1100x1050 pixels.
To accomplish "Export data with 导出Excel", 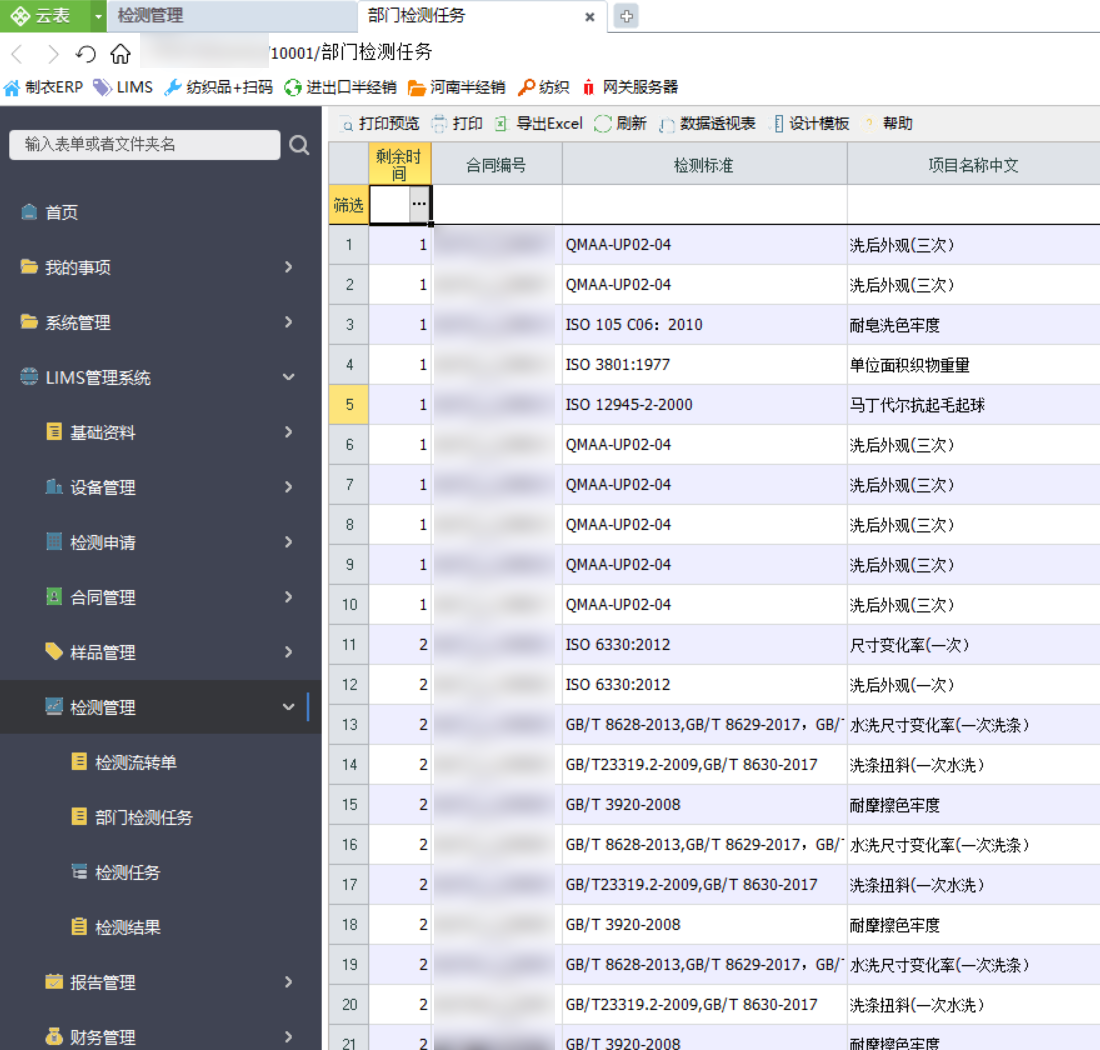I will (x=539, y=123).
